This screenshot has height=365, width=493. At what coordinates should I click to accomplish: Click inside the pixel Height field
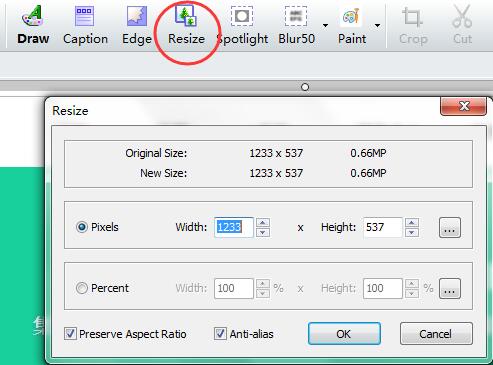pos(383,227)
